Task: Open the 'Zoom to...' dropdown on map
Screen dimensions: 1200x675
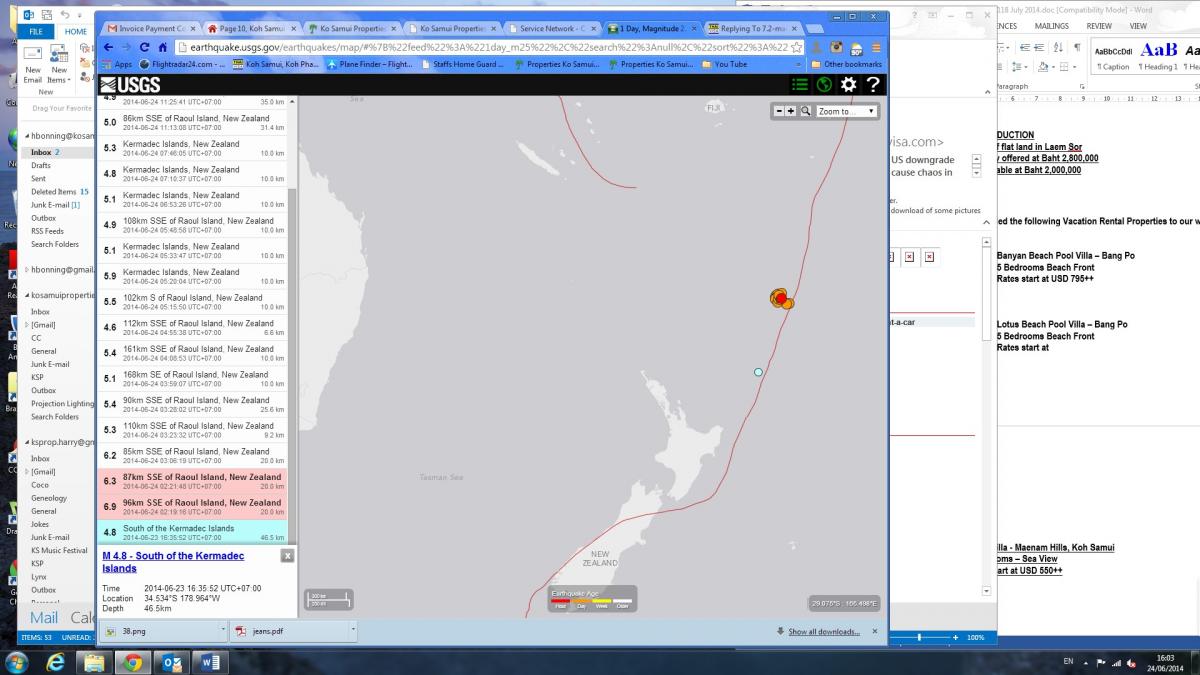Action: pyautogui.click(x=847, y=111)
